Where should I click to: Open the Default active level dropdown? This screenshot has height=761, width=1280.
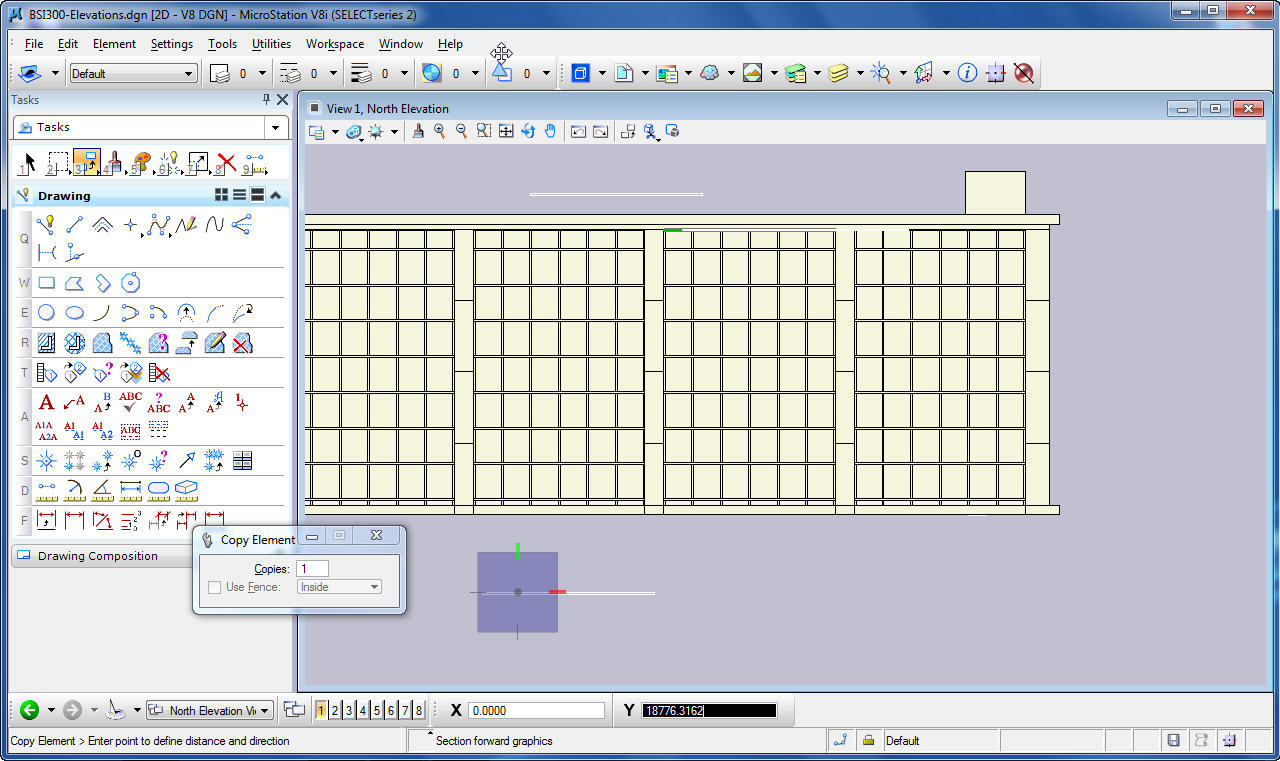pos(133,73)
